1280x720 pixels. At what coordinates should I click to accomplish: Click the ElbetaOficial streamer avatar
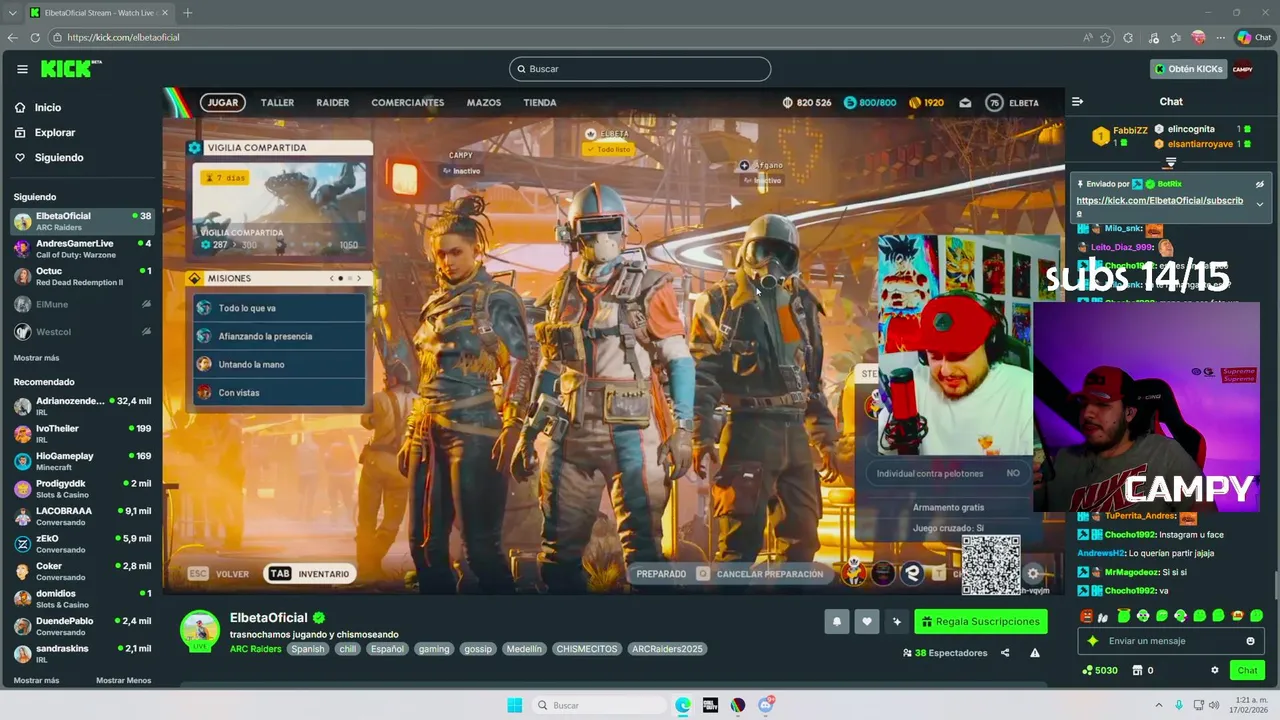point(200,630)
